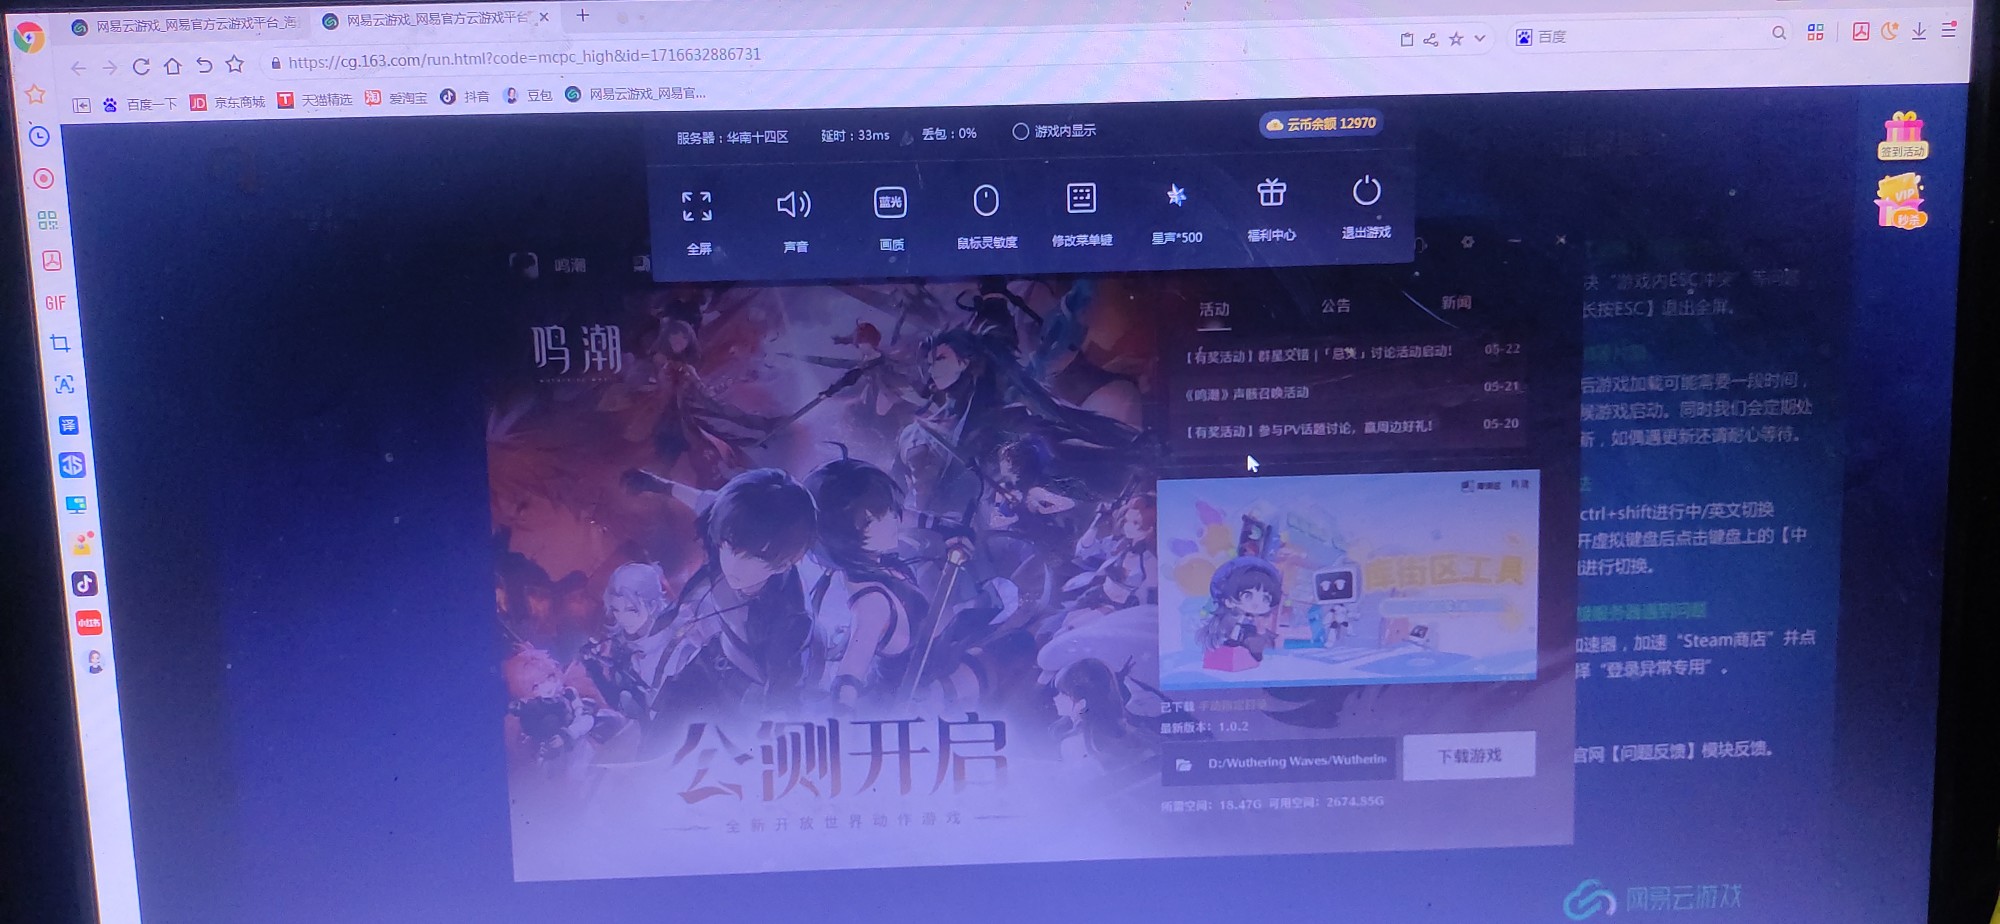Viewport: 2000px width, 924px height.
Task: Click the forward navigation arrow
Action: (110, 67)
